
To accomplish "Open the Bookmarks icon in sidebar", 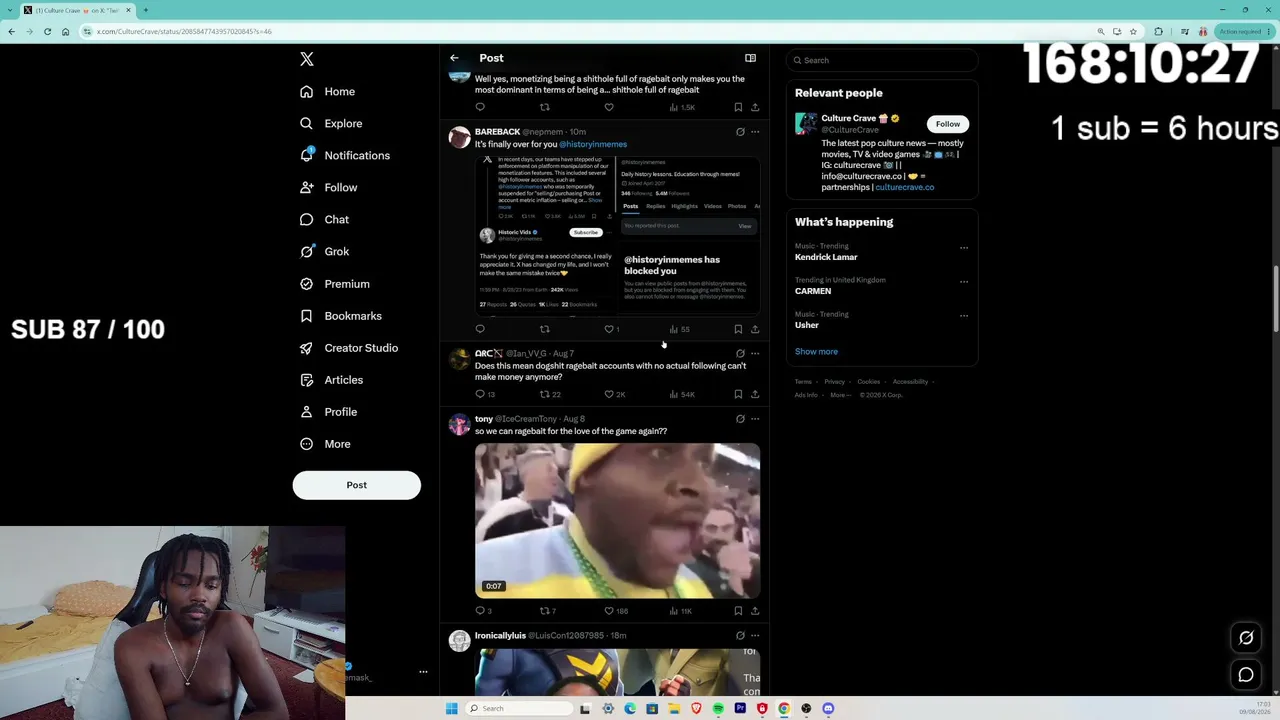I will click(x=307, y=316).
